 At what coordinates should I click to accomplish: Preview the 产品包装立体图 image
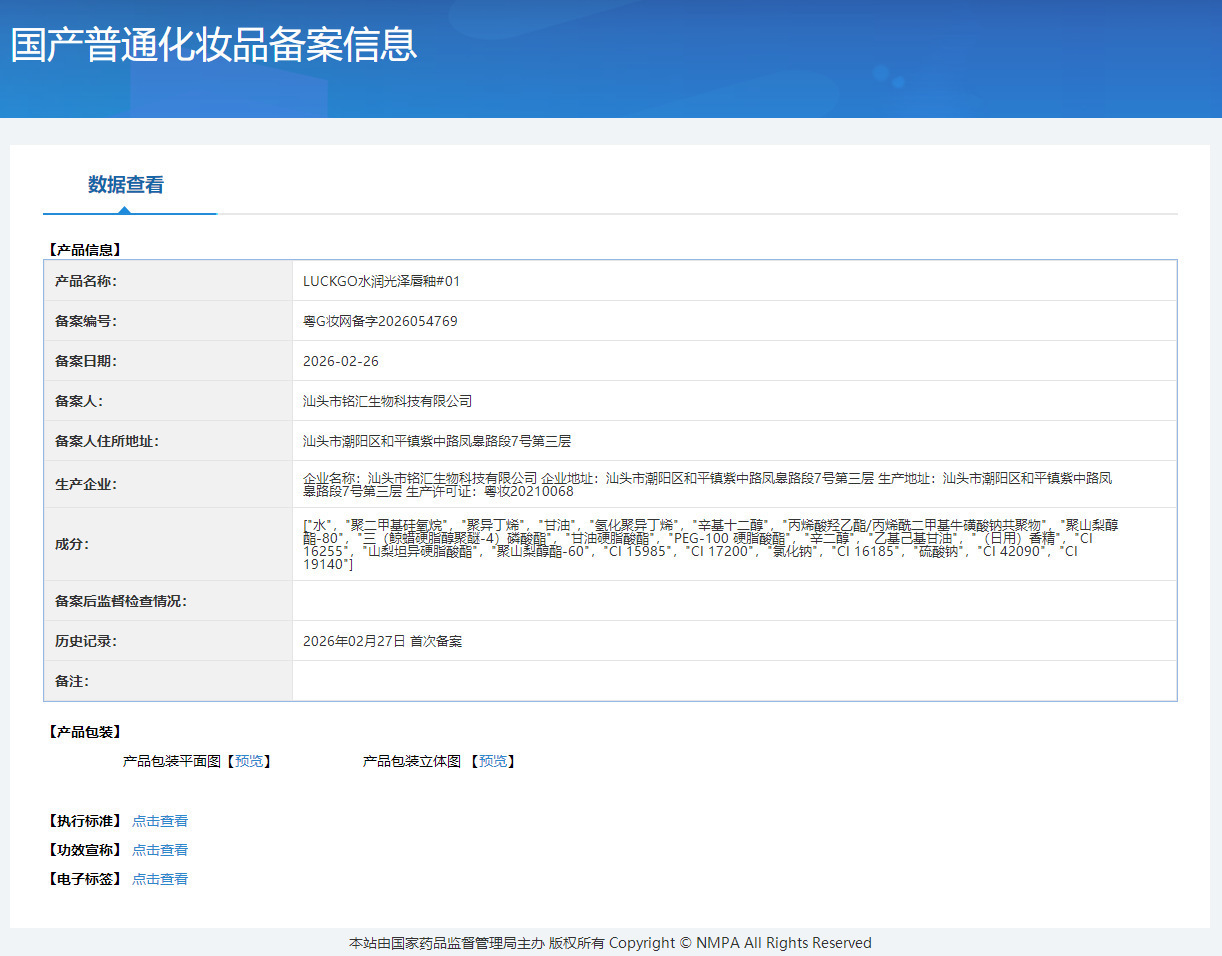pos(493,761)
